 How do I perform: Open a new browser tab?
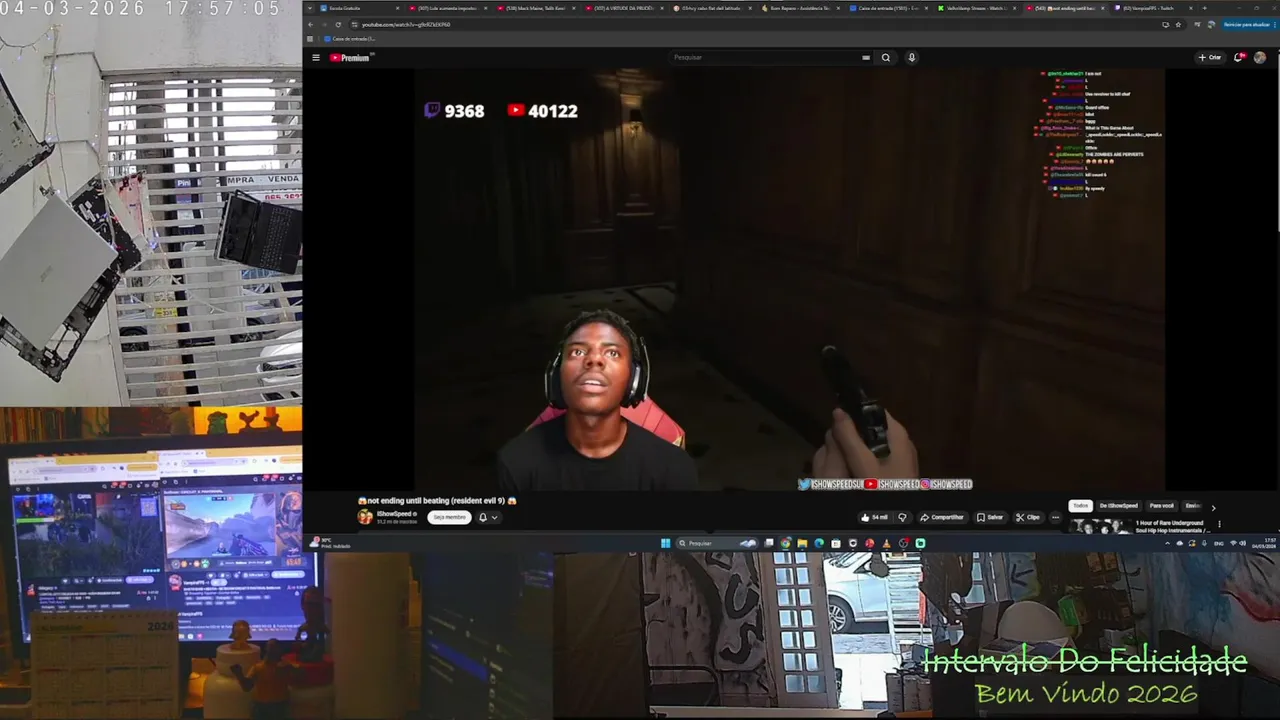(x=1204, y=8)
